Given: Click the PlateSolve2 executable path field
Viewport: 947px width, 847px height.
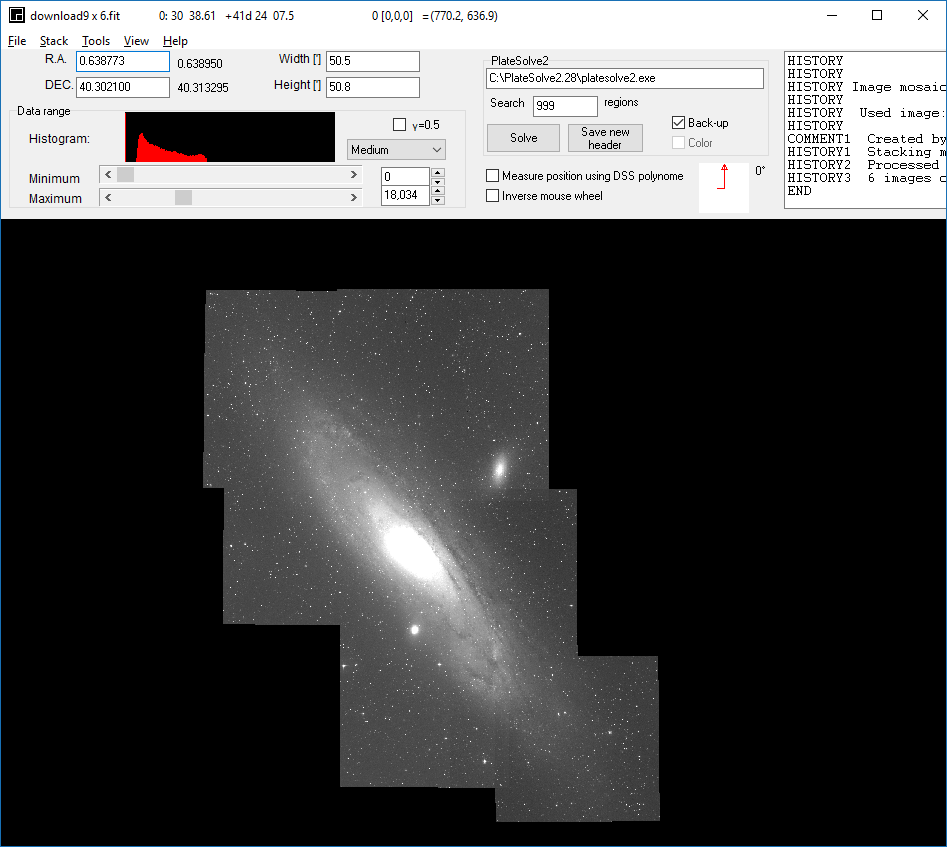Looking at the screenshot, I should pyautogui.click(x=624, y=78).
